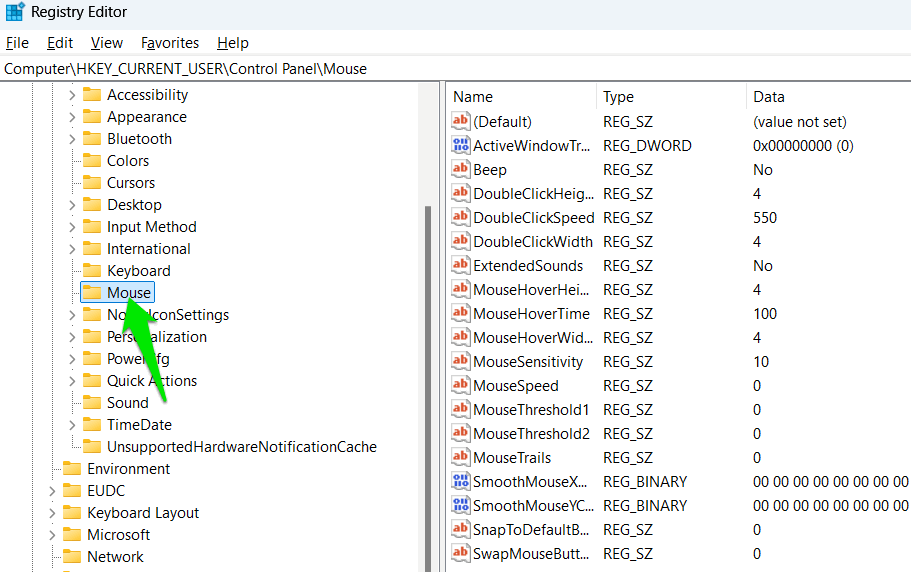Viewport: 911px width, 572px height.
Task: Click the string icon beside MouseSensitivity
Action: coord(461,362)
